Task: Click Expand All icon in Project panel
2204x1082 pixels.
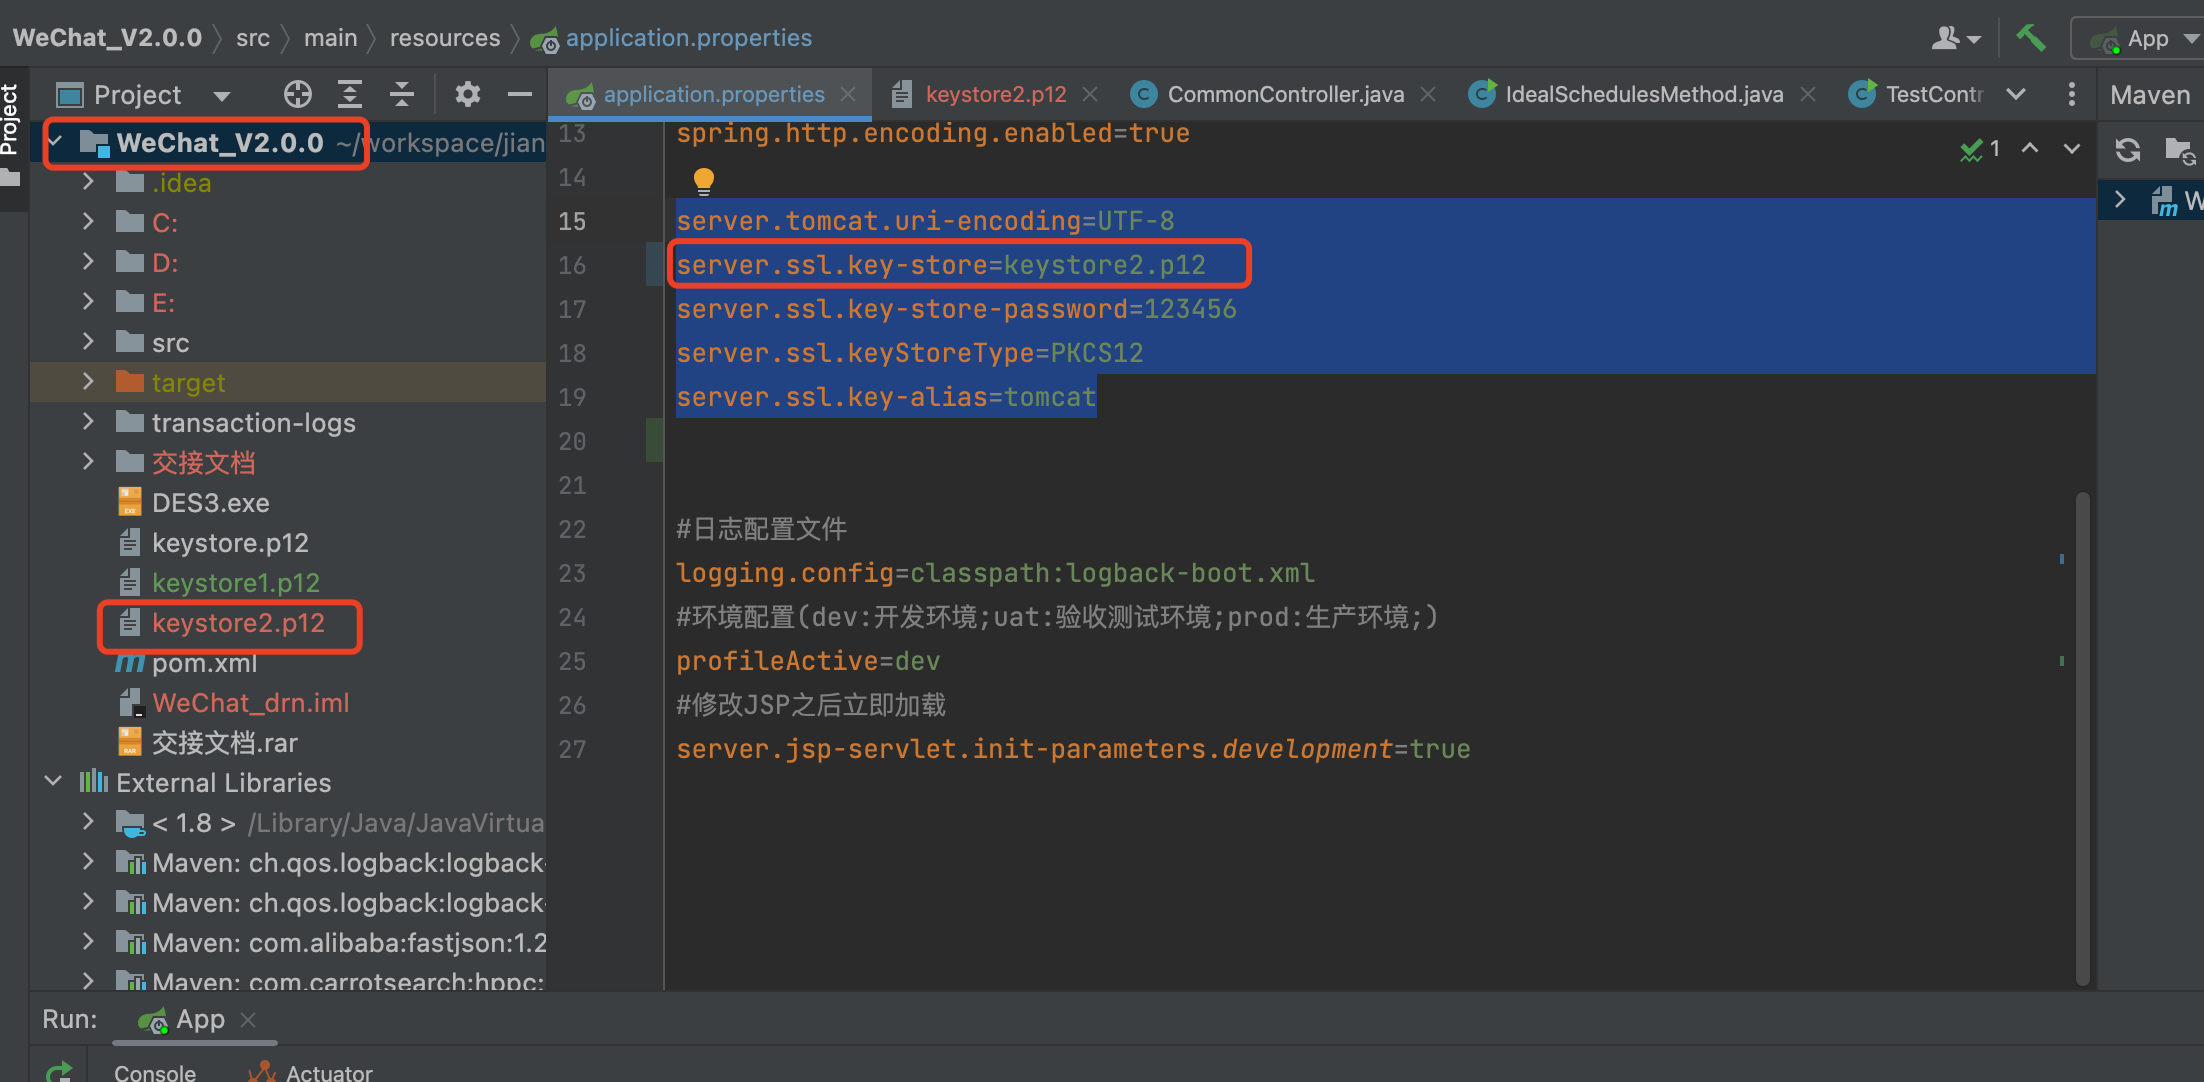Action: [349, 94]
